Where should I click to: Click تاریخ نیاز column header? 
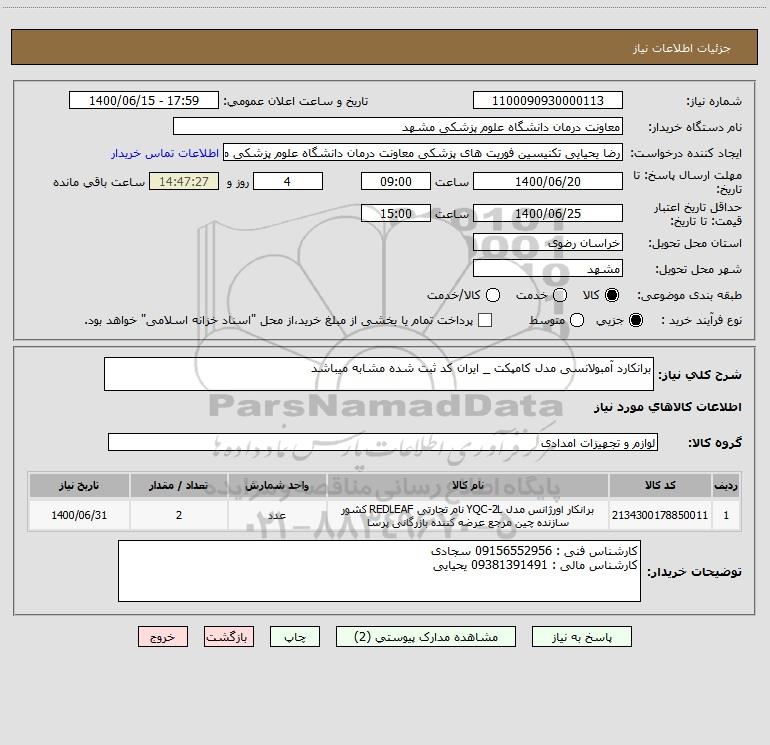79,486
